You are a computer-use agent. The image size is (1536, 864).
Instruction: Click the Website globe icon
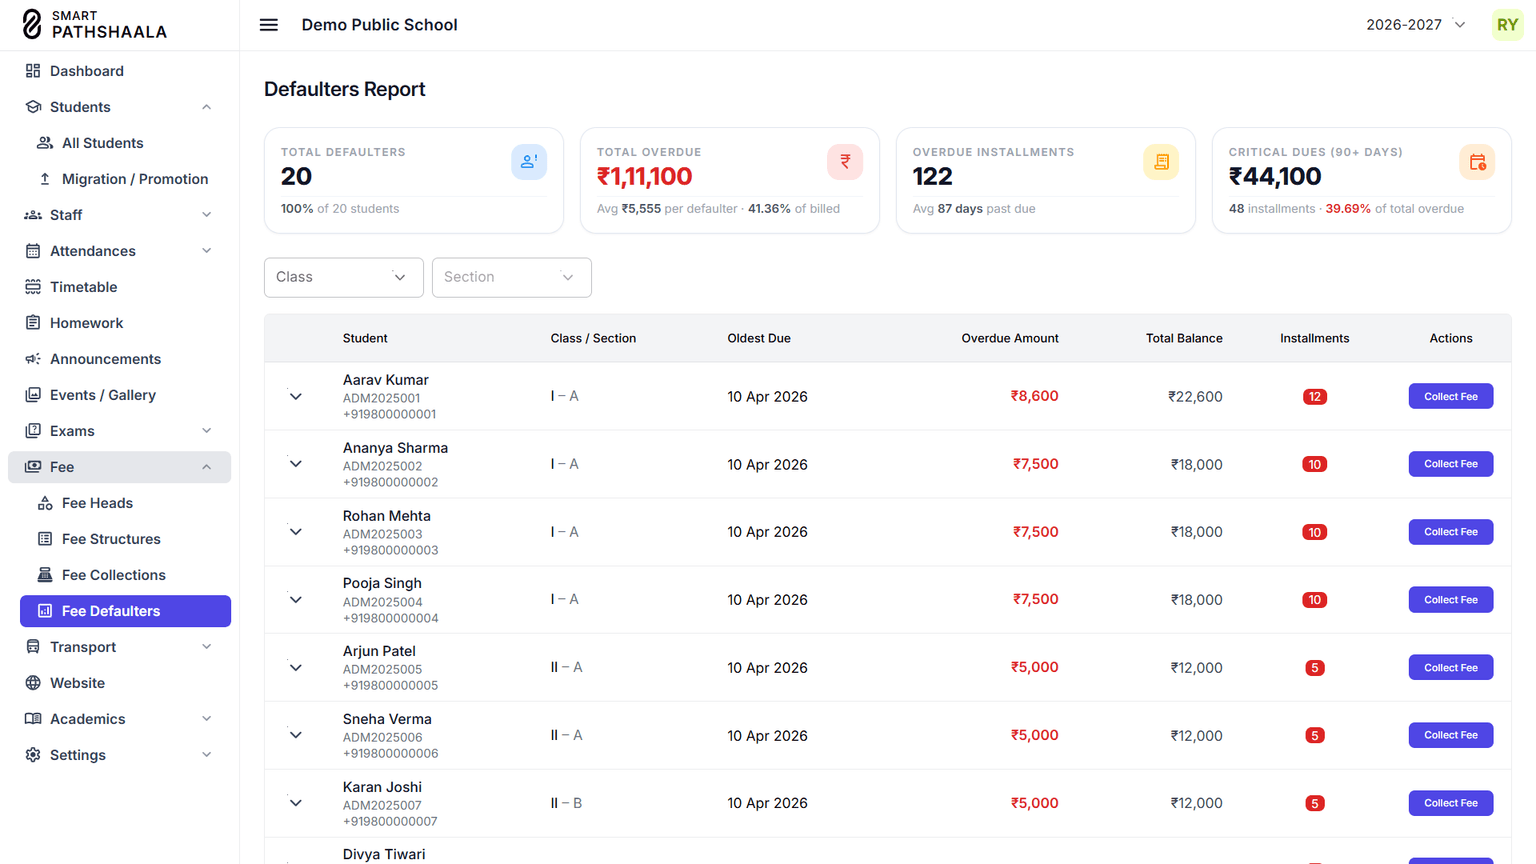(33, 683)
